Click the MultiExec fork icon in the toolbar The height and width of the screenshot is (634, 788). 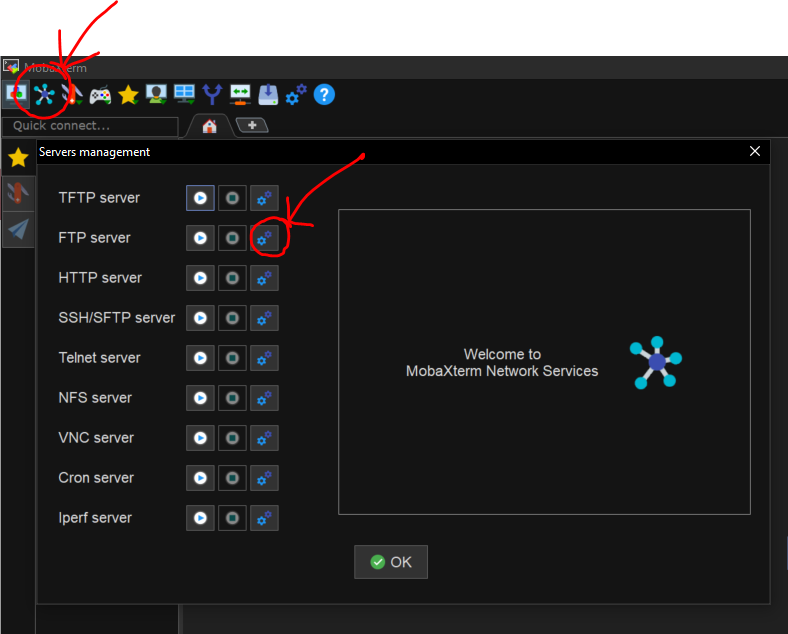pyautogui.click(x=212, y=94)
